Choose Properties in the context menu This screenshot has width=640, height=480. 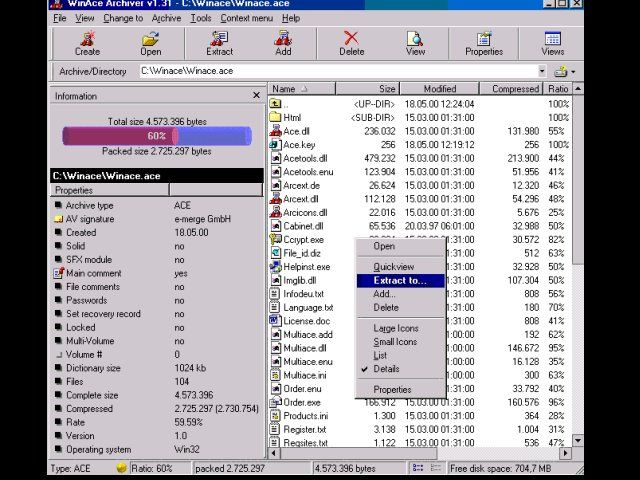(400, 389)
